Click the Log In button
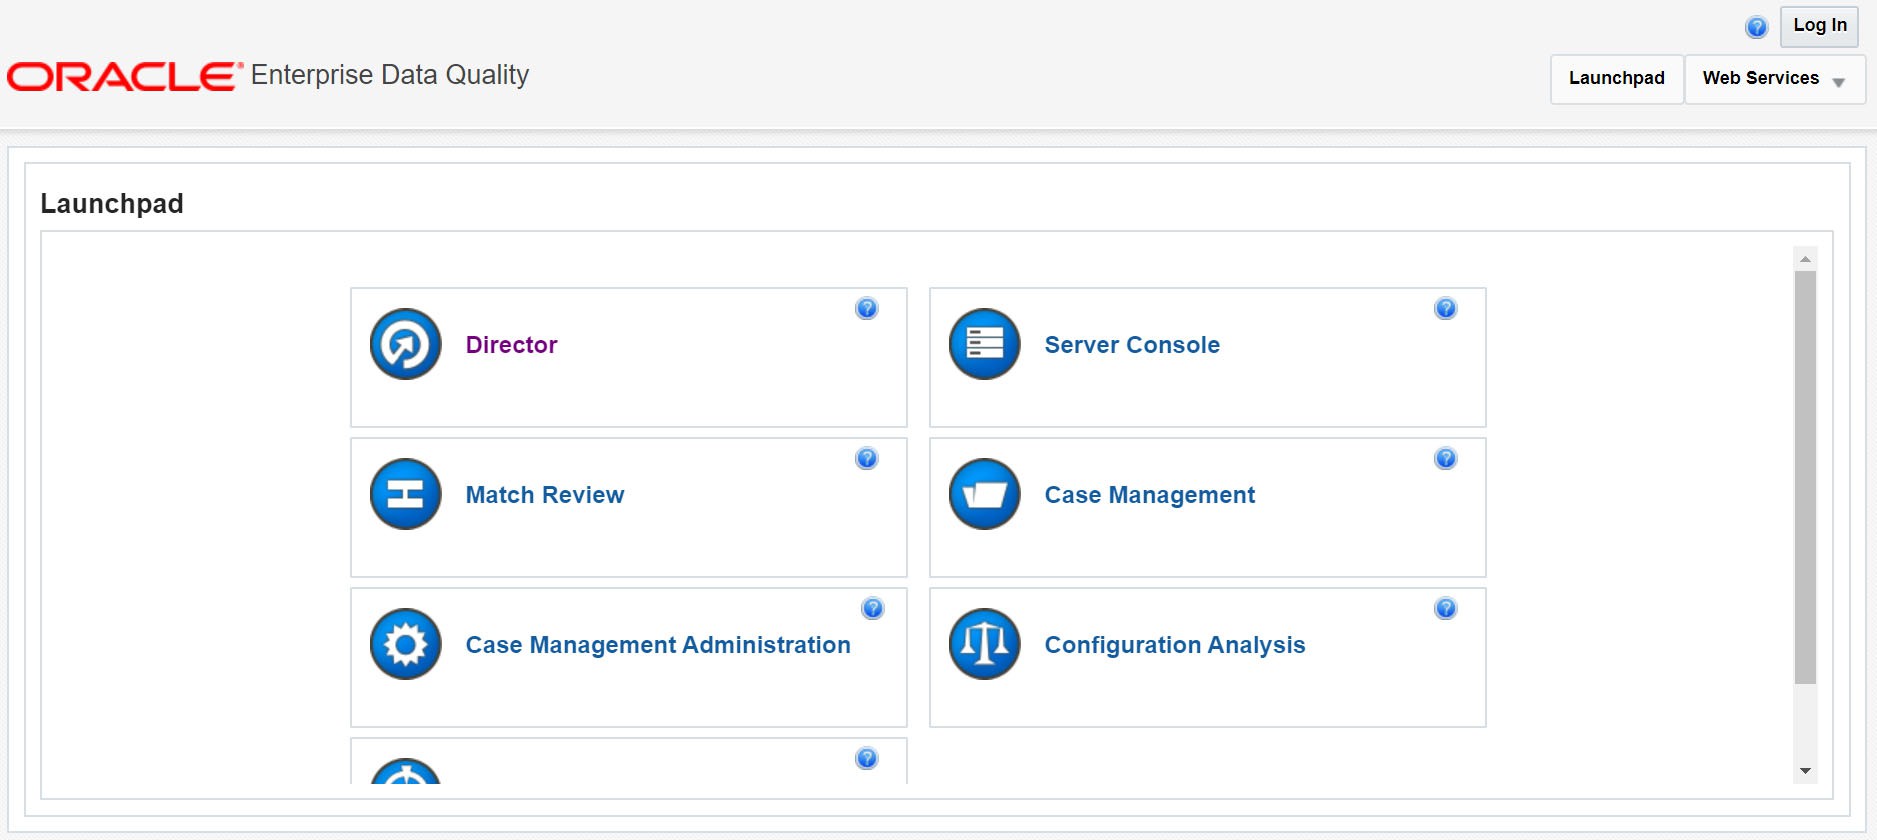This screenshot has height=840, width=1877. click(1819, 26)
